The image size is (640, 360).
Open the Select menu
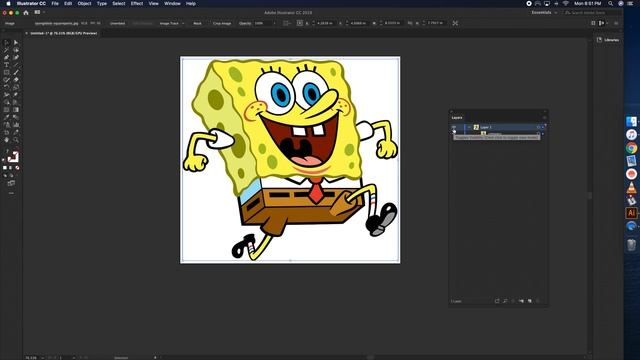(x=119, y=3)
